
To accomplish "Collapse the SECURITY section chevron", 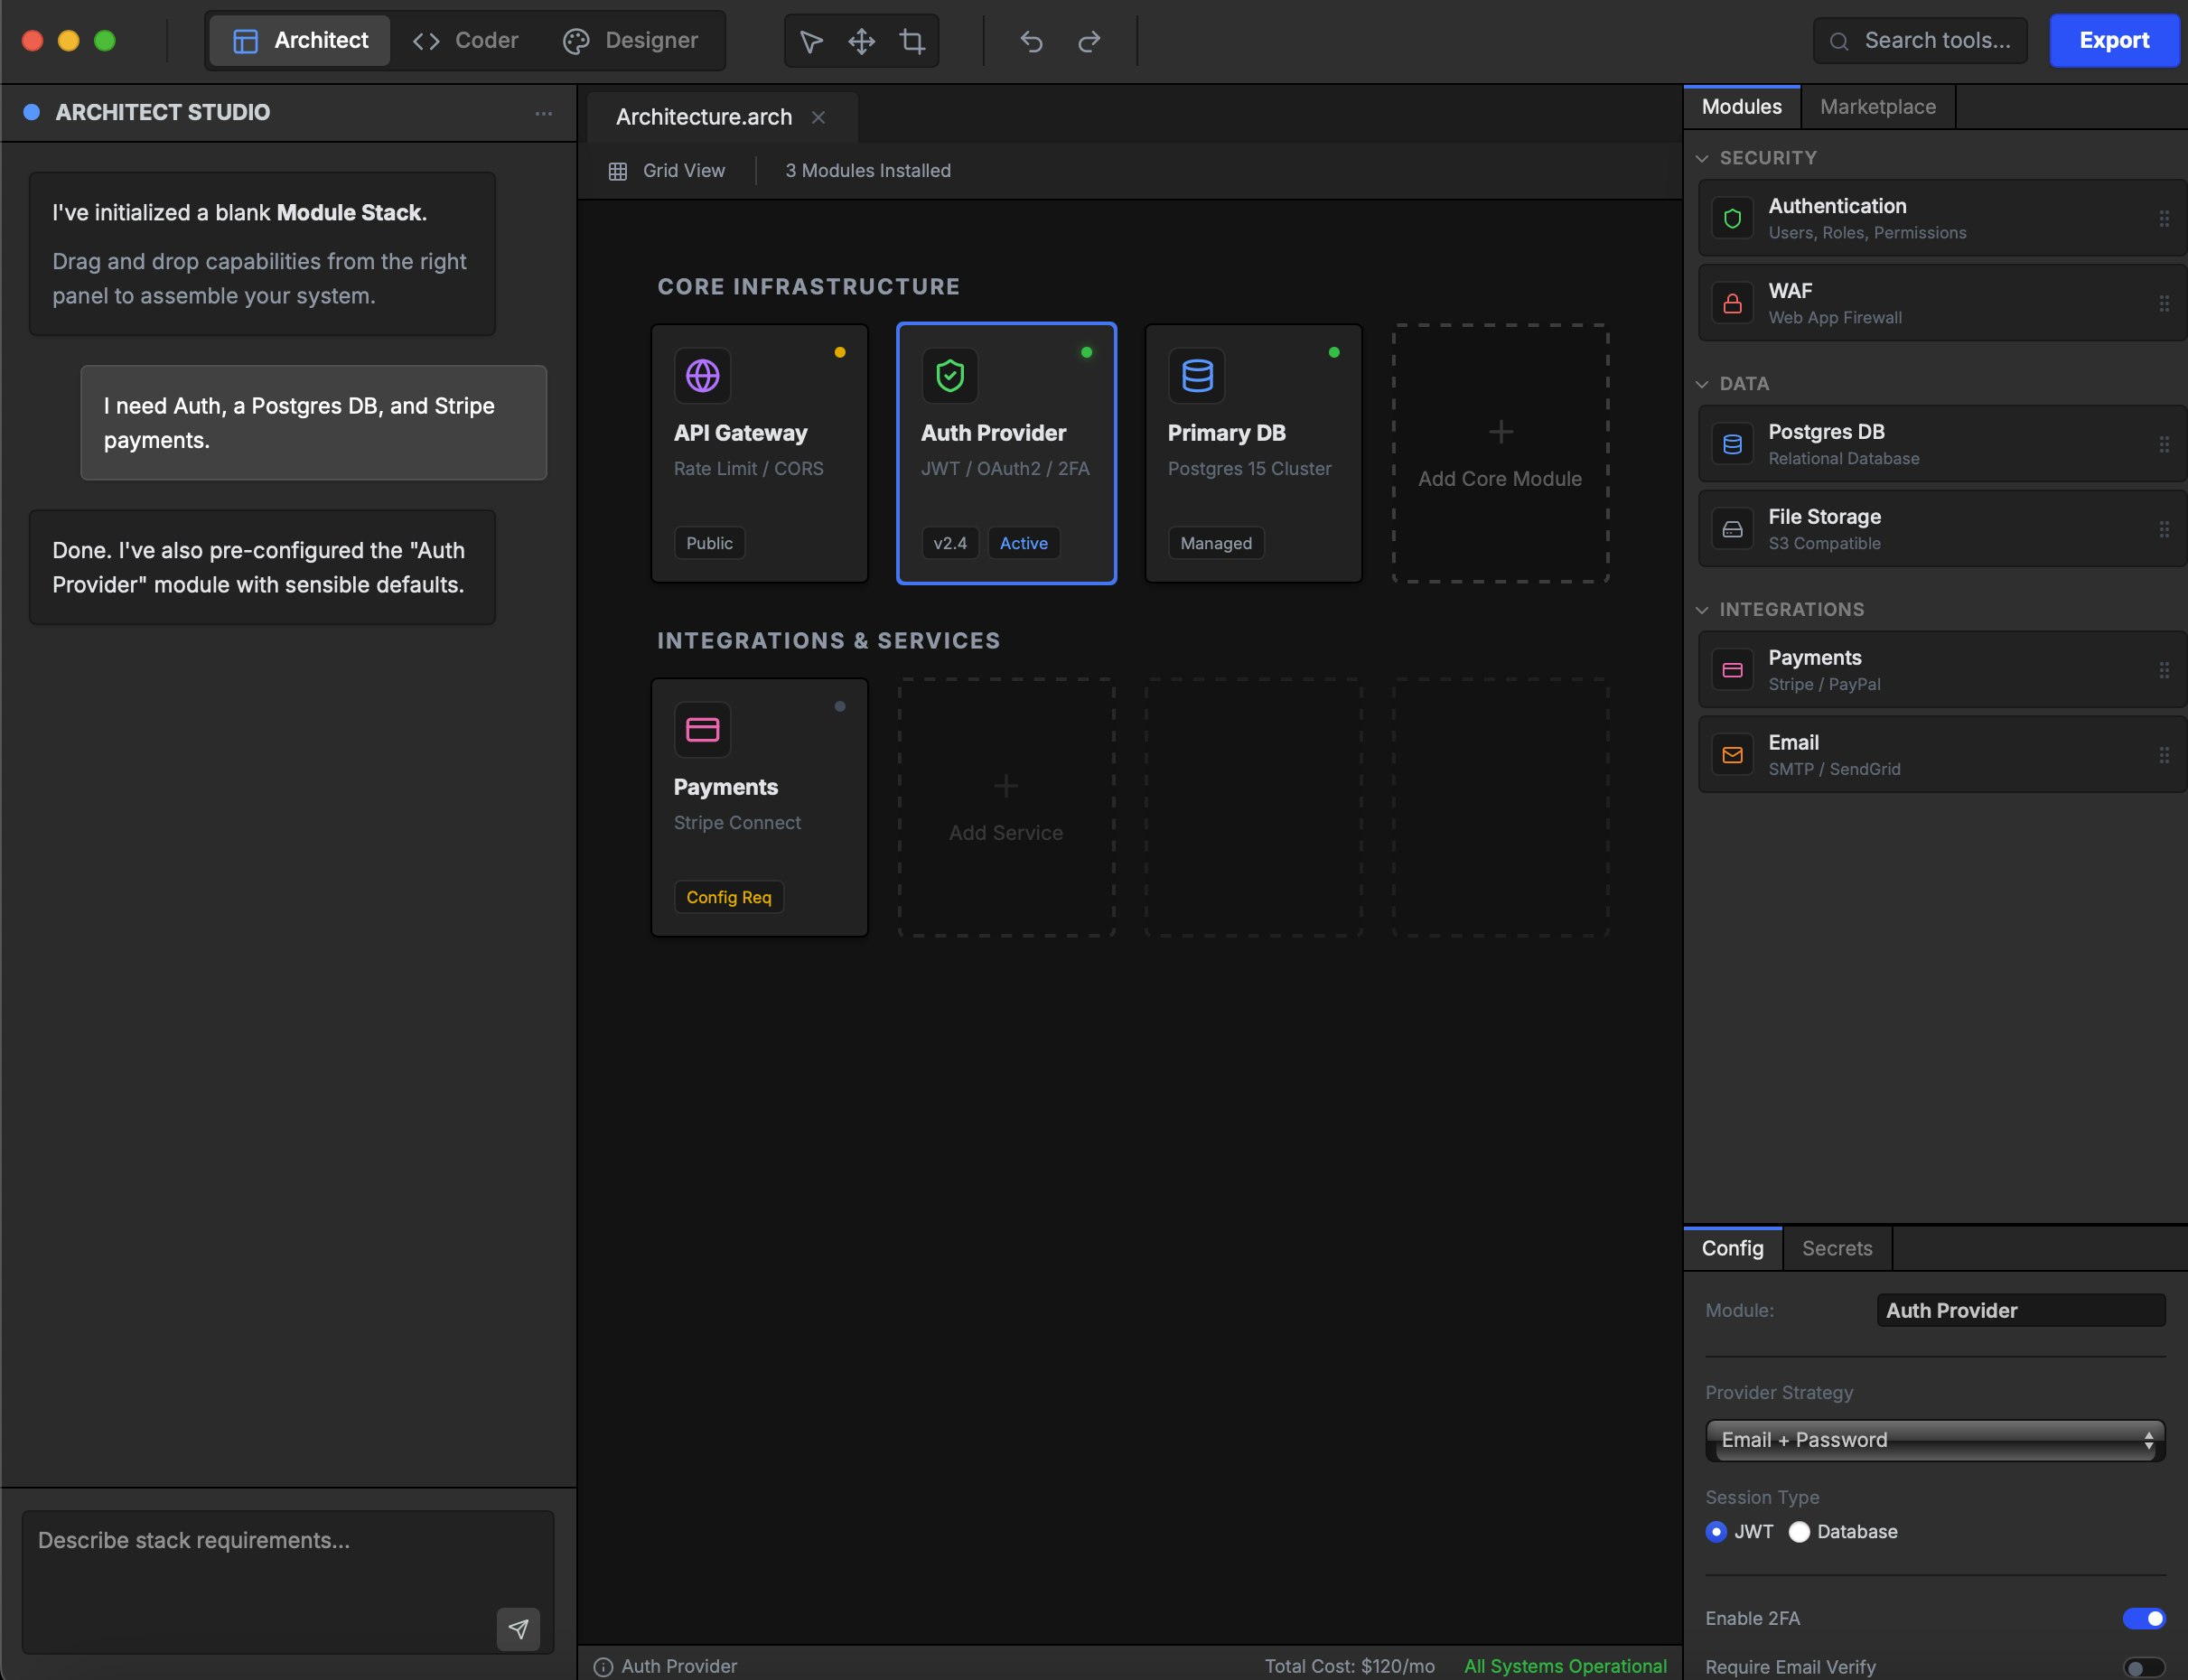I will tap(1702, 158).
